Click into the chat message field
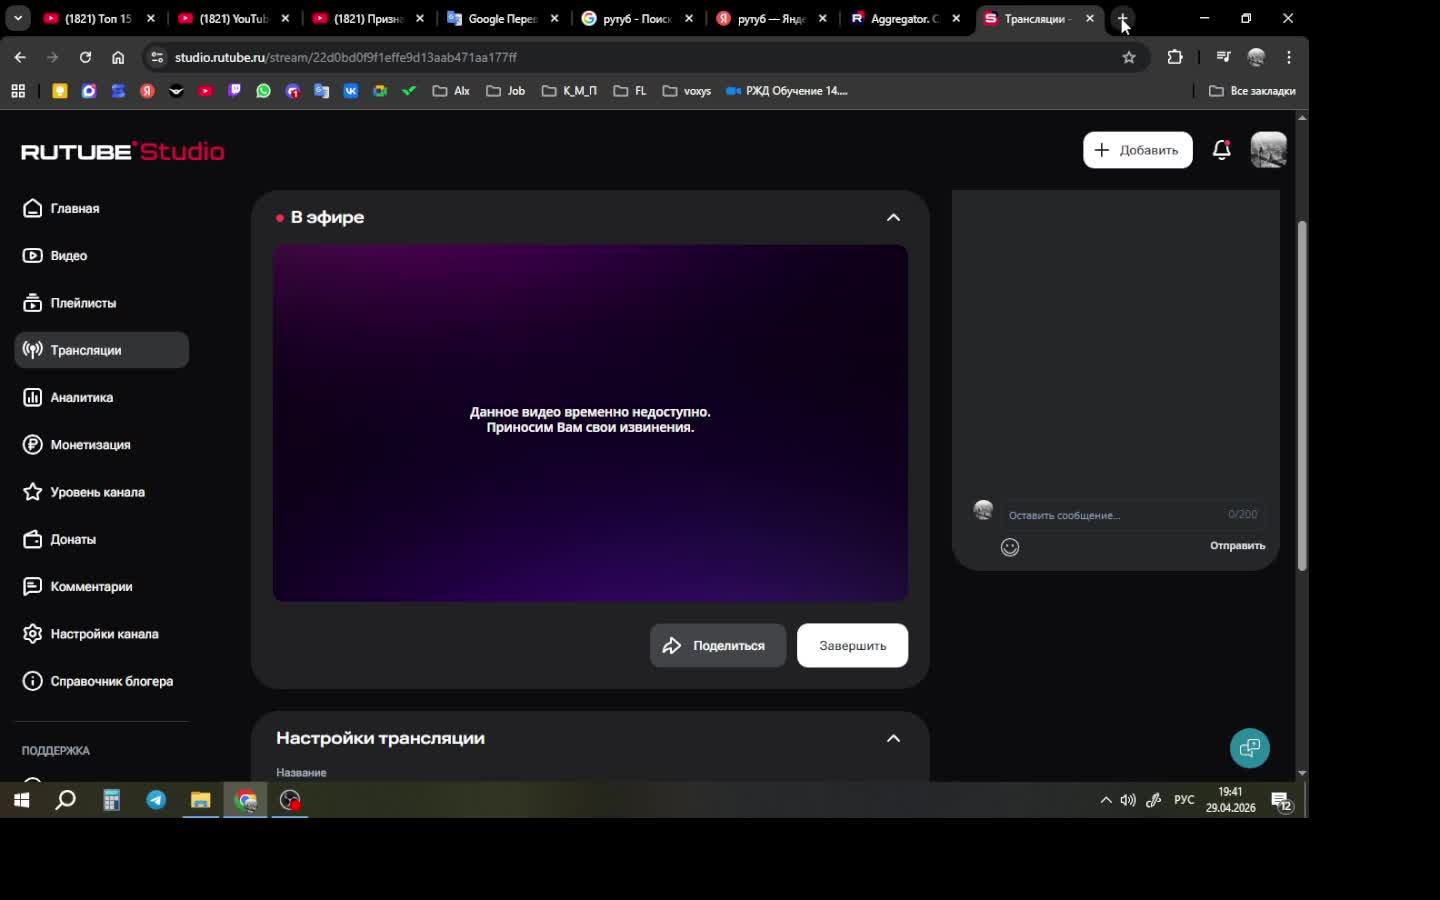This screenshot has height=900, width=1440. [1132, 515]
